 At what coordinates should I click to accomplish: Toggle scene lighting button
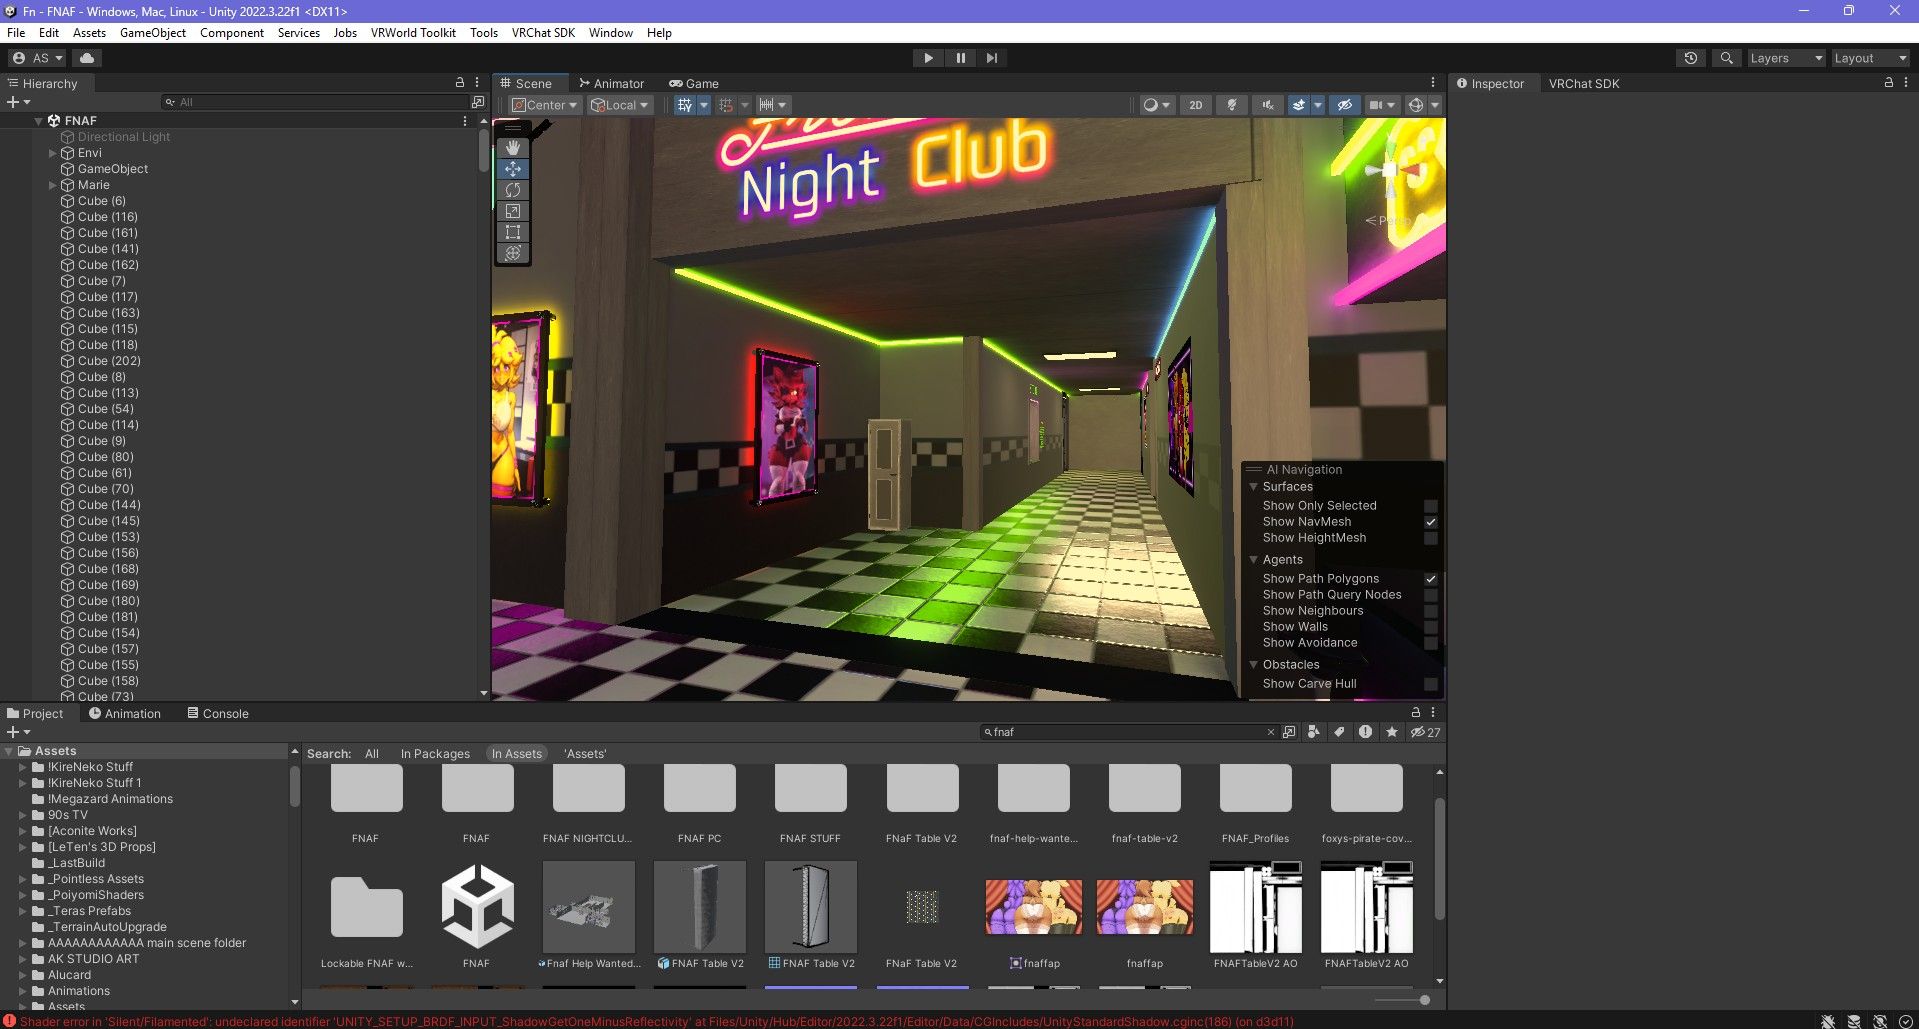[x=1232, y=105]
